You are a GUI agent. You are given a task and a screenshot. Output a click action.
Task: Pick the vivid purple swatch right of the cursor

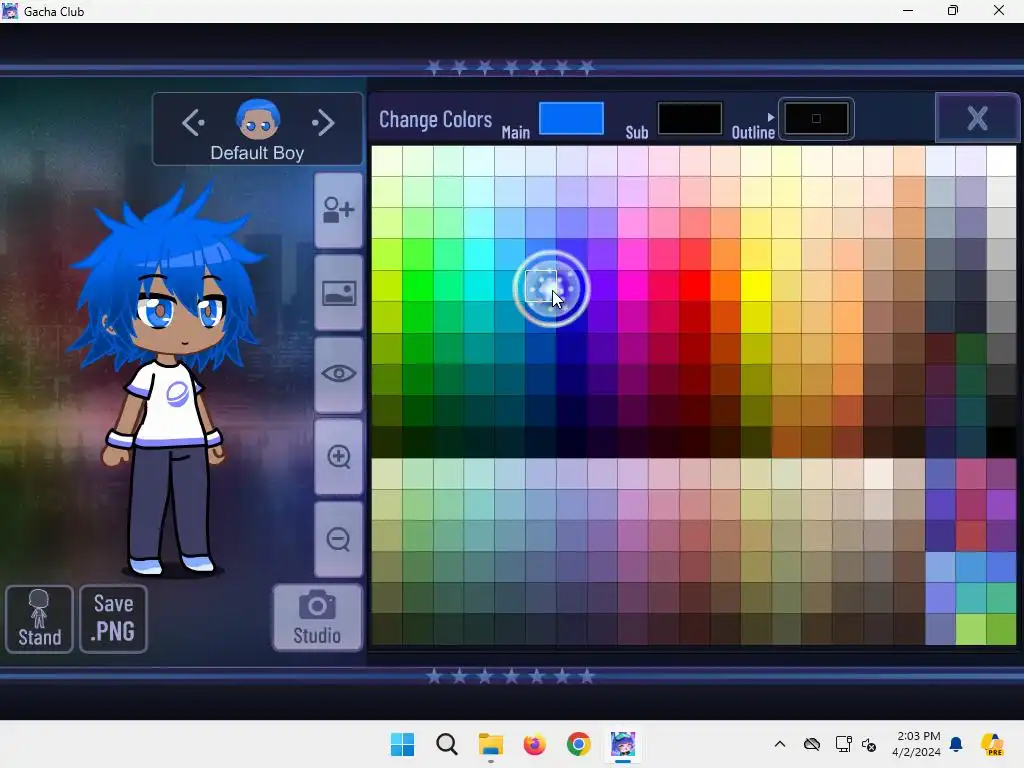tap(602, 286)
